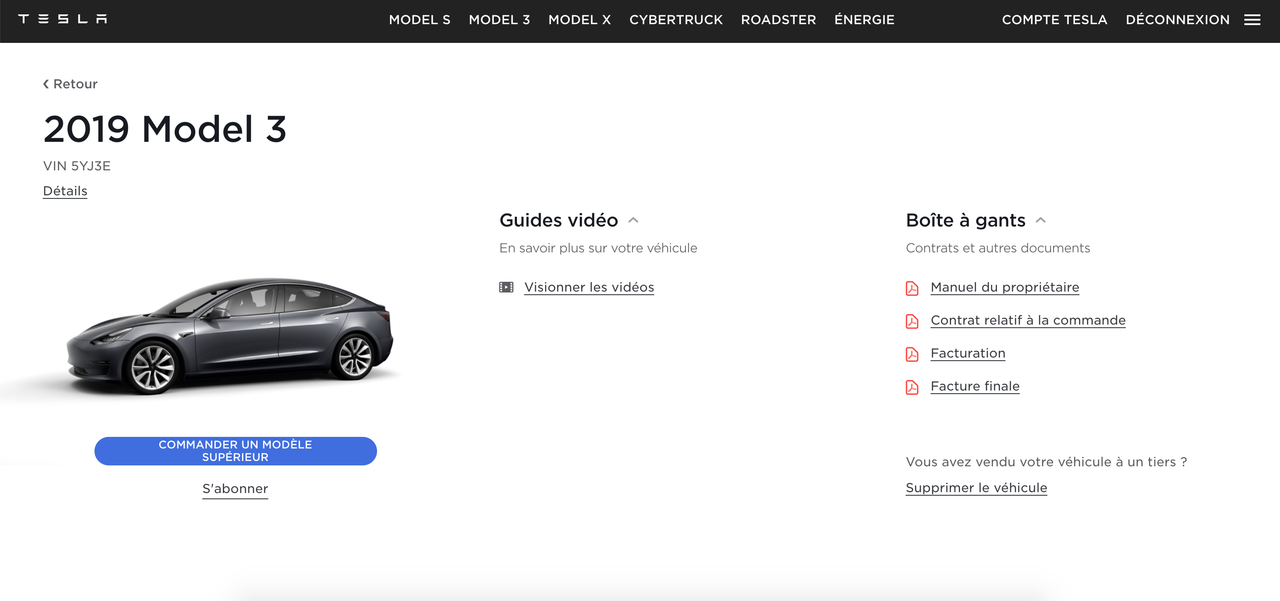This screenshot has width=1280, height=601.
Task: Open the Cybertruck menu item
Action: coord(676,19)
